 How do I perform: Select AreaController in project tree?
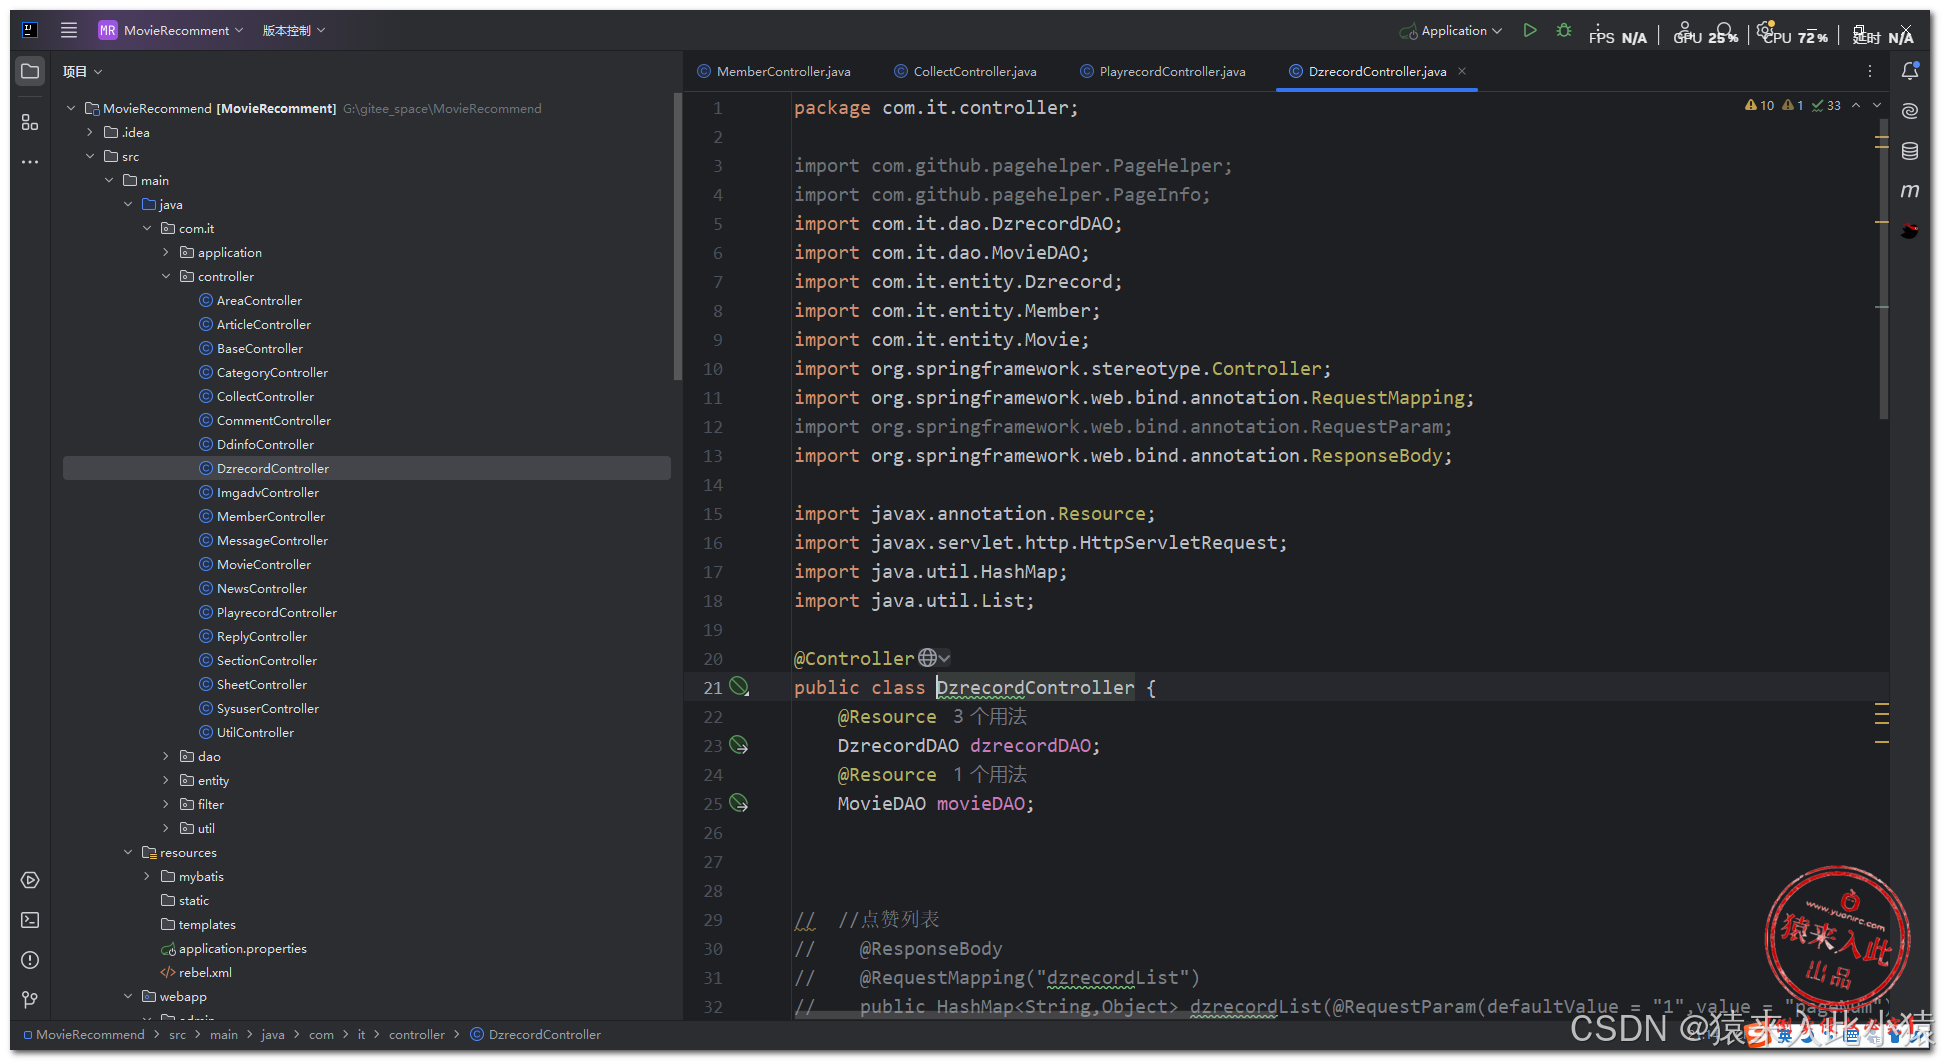pos(259,300)
